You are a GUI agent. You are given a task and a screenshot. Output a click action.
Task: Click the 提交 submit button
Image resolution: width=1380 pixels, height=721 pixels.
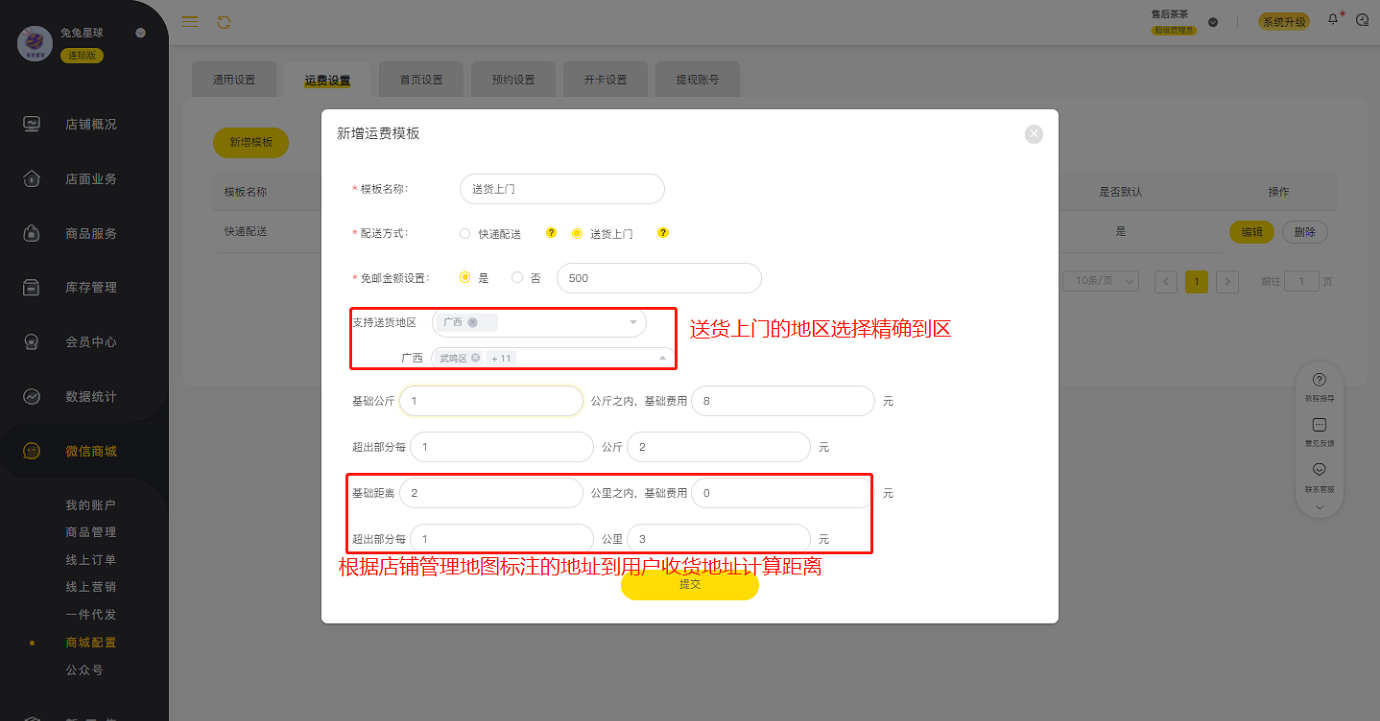pyautogui.click(x=690, y=584)
